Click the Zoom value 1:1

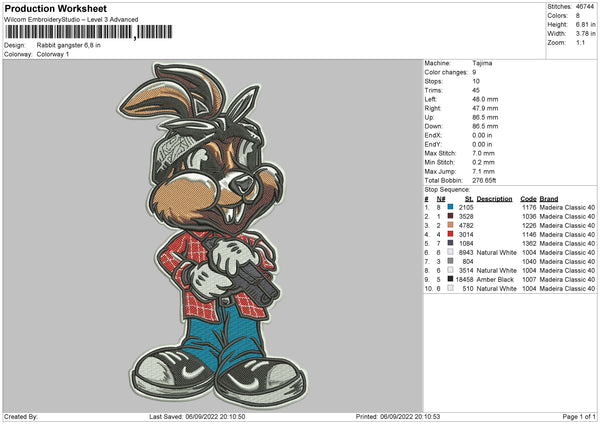point(580,42)
